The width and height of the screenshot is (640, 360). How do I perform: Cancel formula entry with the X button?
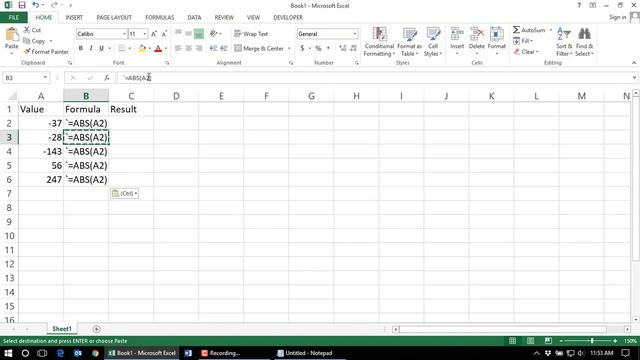pos(73,78)
